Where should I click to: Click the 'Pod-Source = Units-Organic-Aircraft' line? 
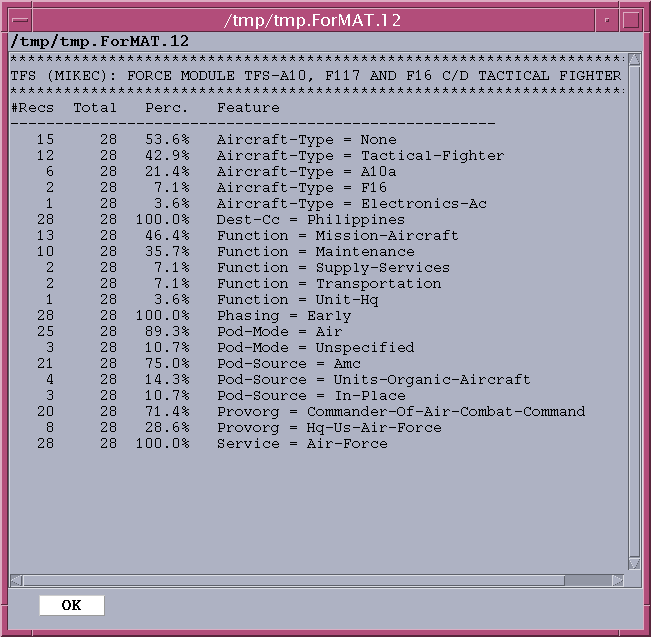click(373, 380)
